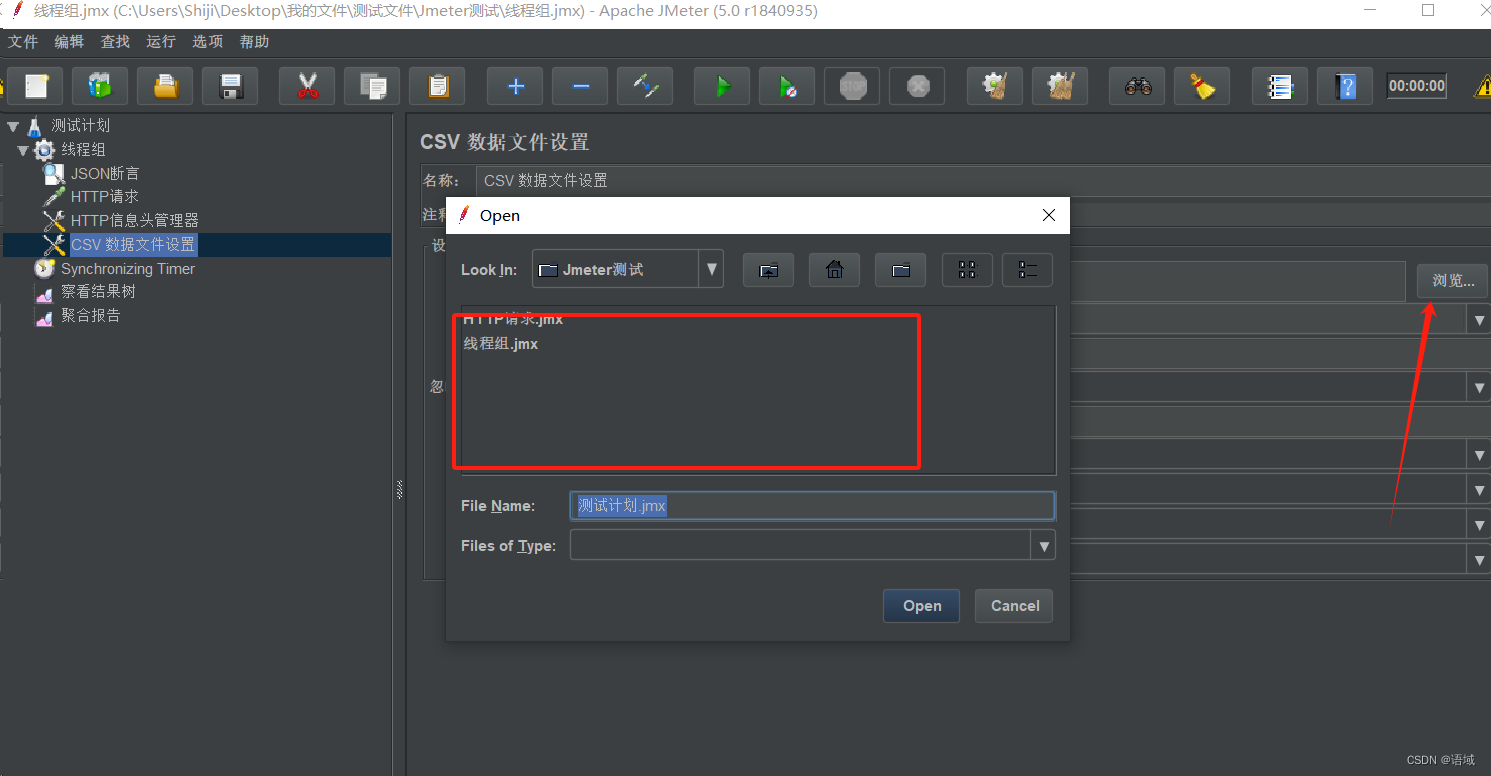Close the Open dialog with X
The width and height of the screenshot is (1491, 776).
(x=1049, y=215)
